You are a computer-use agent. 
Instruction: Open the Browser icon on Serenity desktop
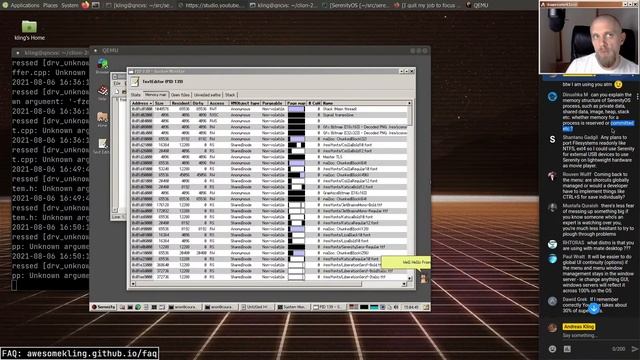pyautogui.click(x=102, y=64)
